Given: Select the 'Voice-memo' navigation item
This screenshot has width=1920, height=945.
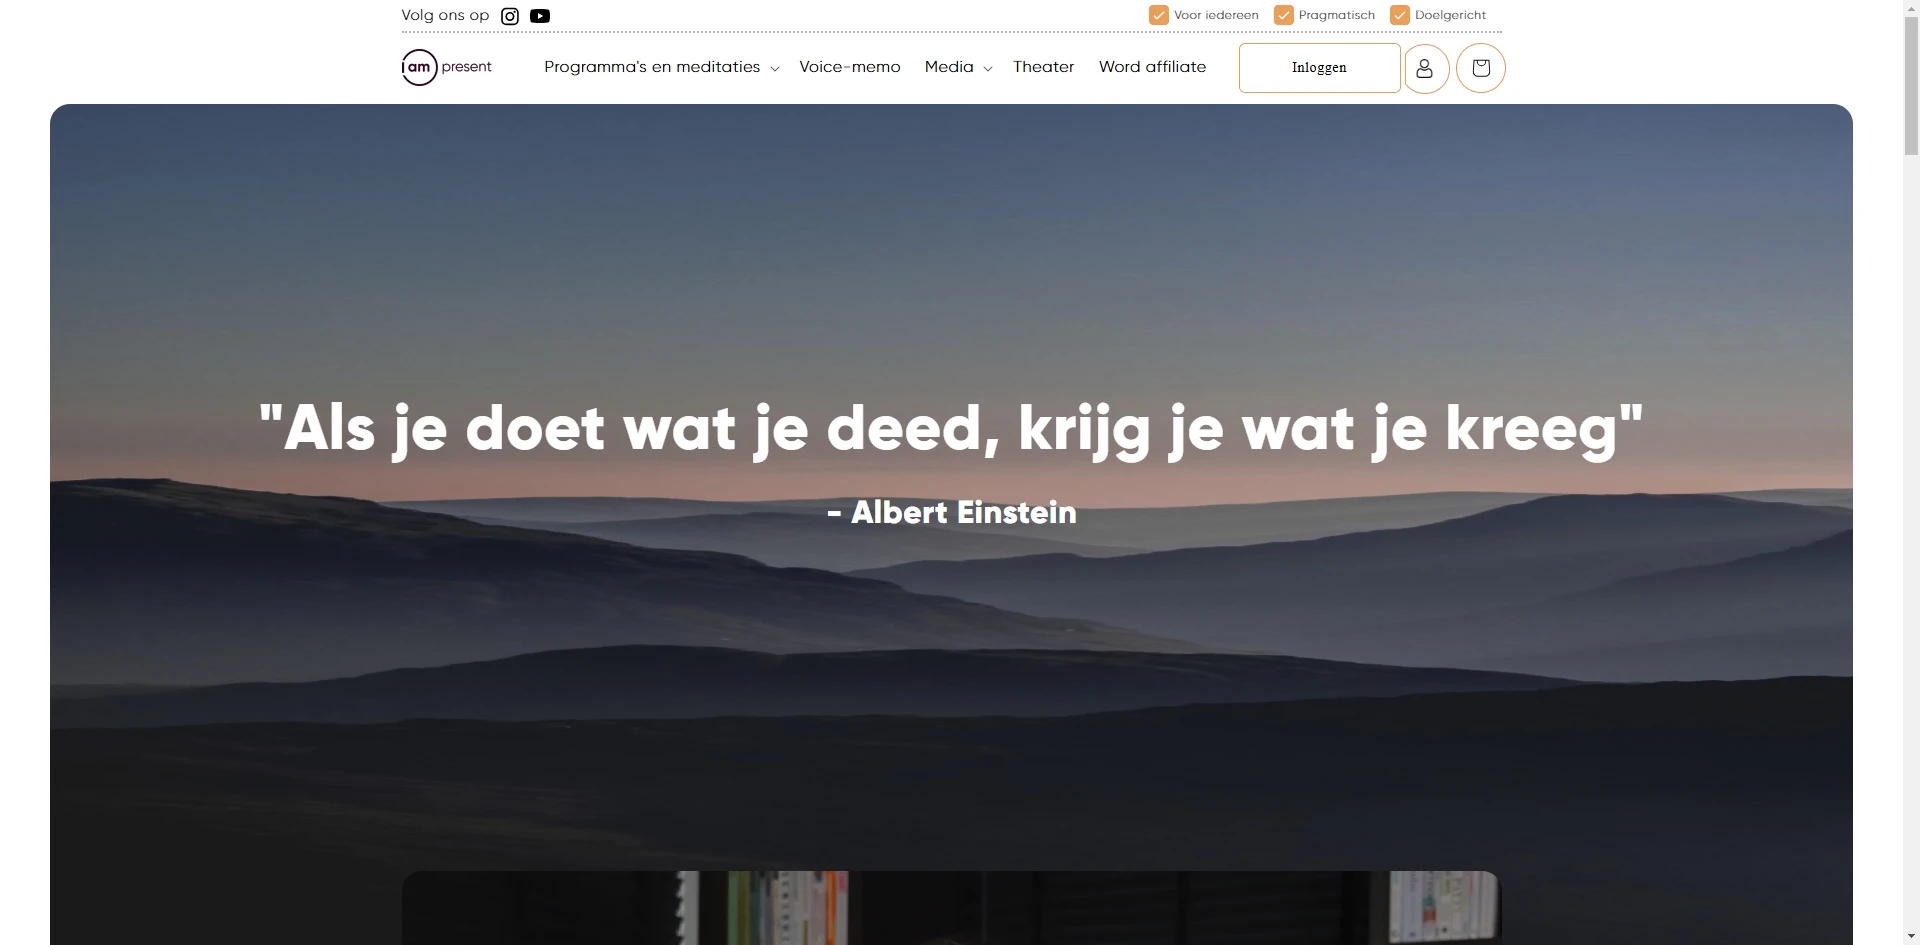Looking at the screenshot, I should (850, 67).
